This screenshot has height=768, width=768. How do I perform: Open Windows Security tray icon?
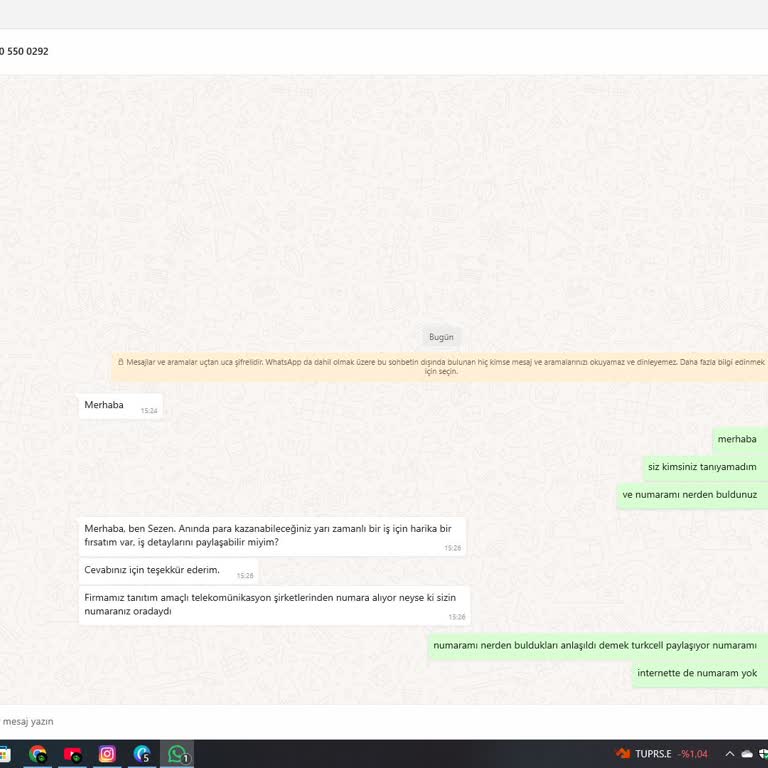click(764, 754)
